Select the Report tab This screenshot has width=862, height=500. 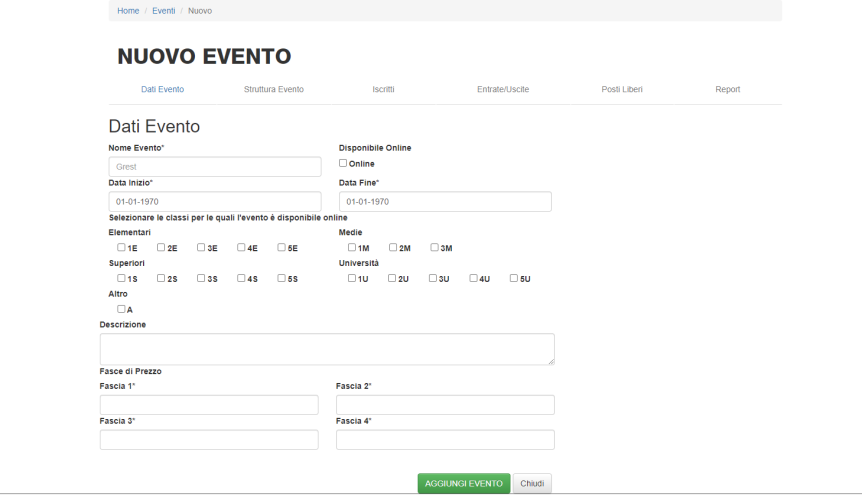(x=727, y=90)
